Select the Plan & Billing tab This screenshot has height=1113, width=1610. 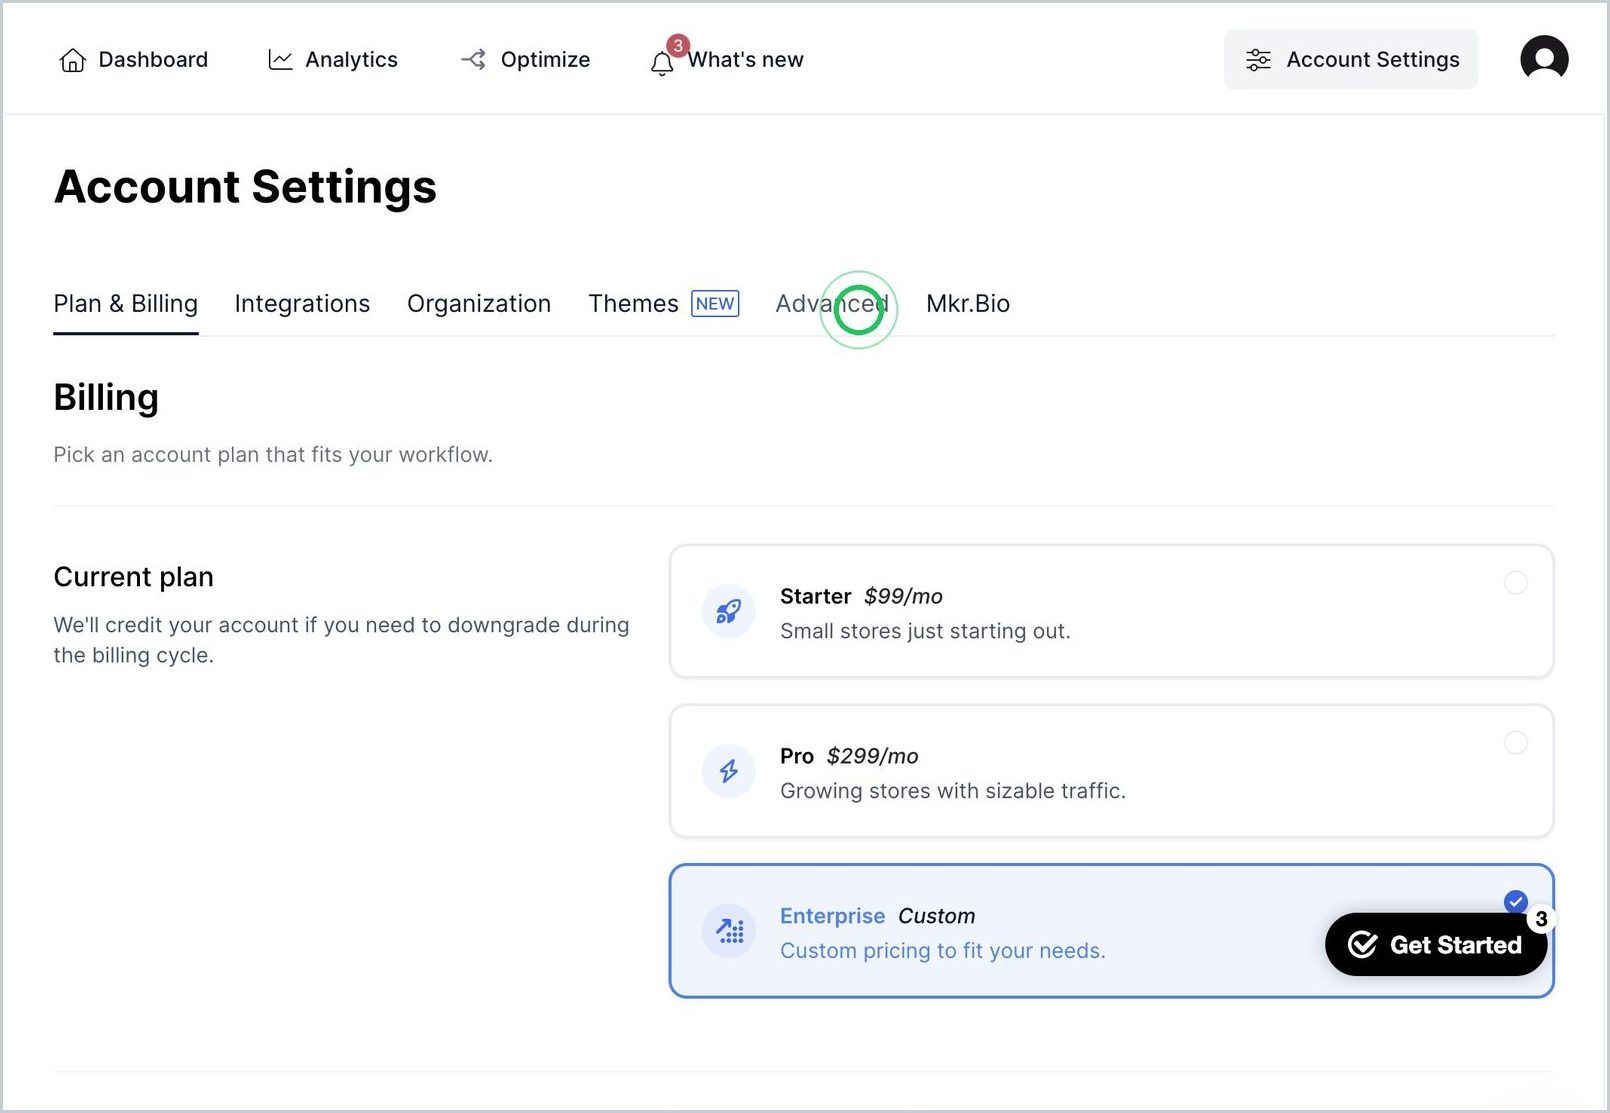[126, 304]
